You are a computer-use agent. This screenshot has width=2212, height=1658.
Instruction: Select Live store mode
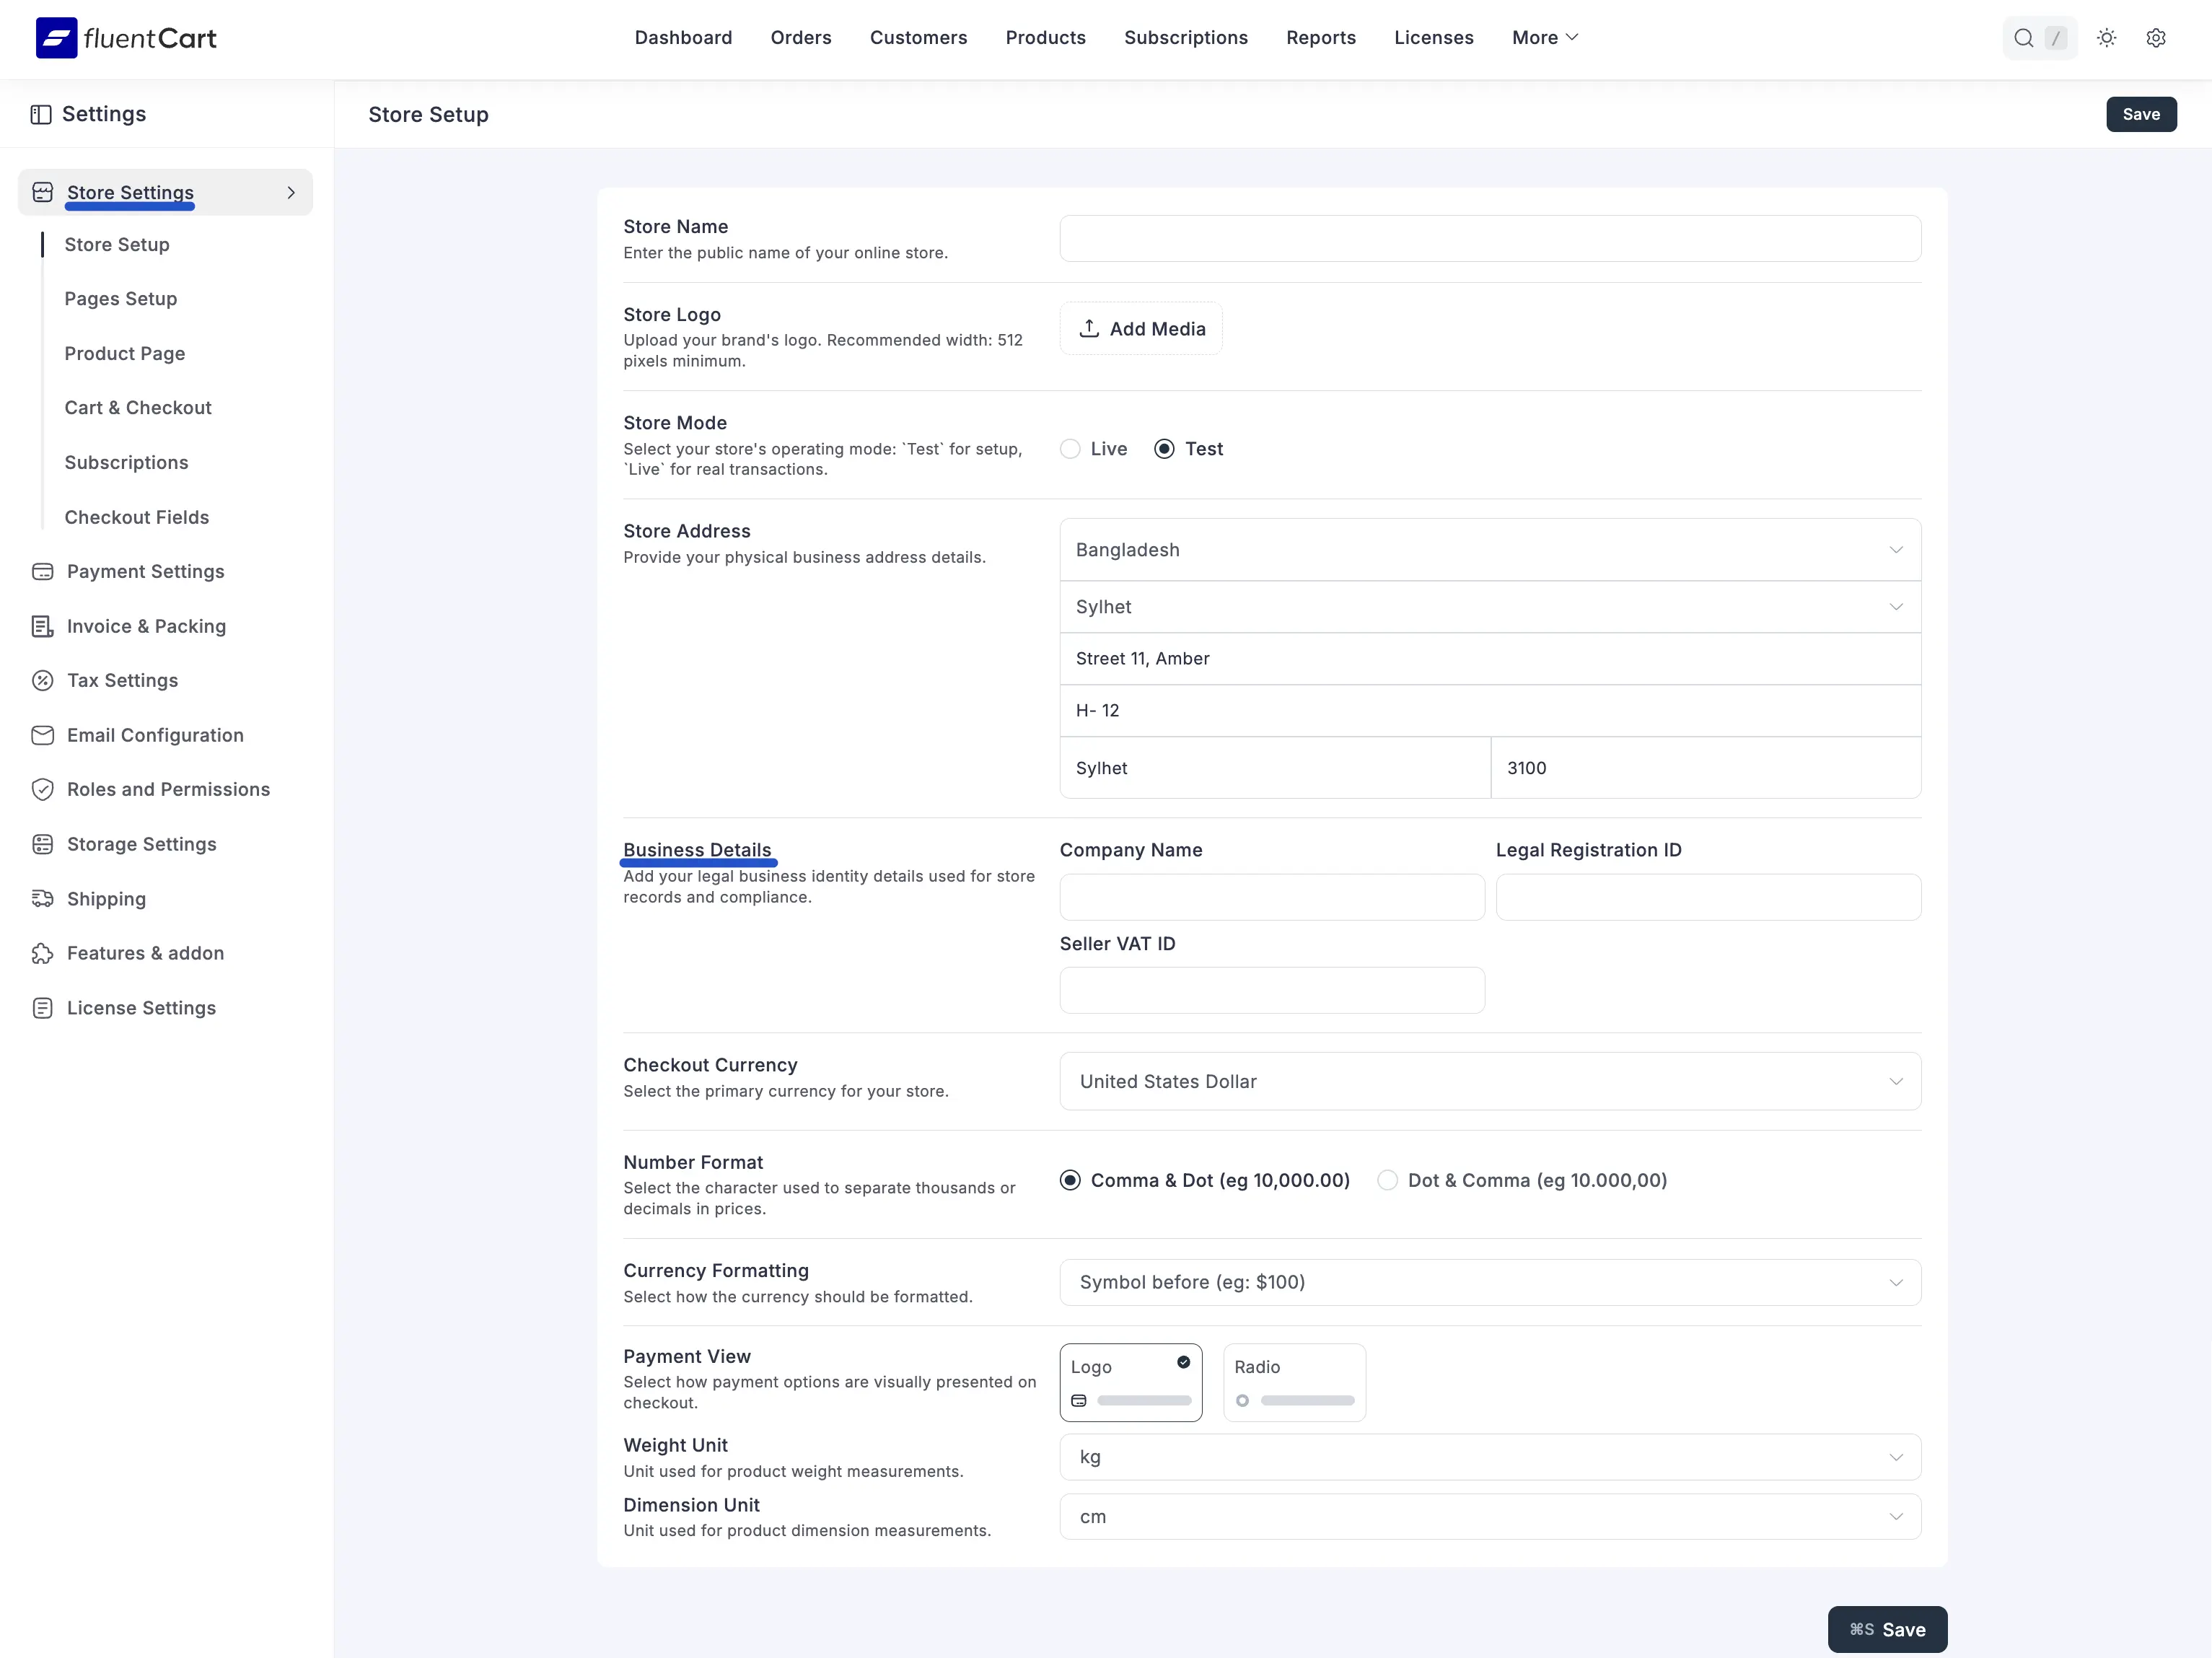(x=1093, y=449)
